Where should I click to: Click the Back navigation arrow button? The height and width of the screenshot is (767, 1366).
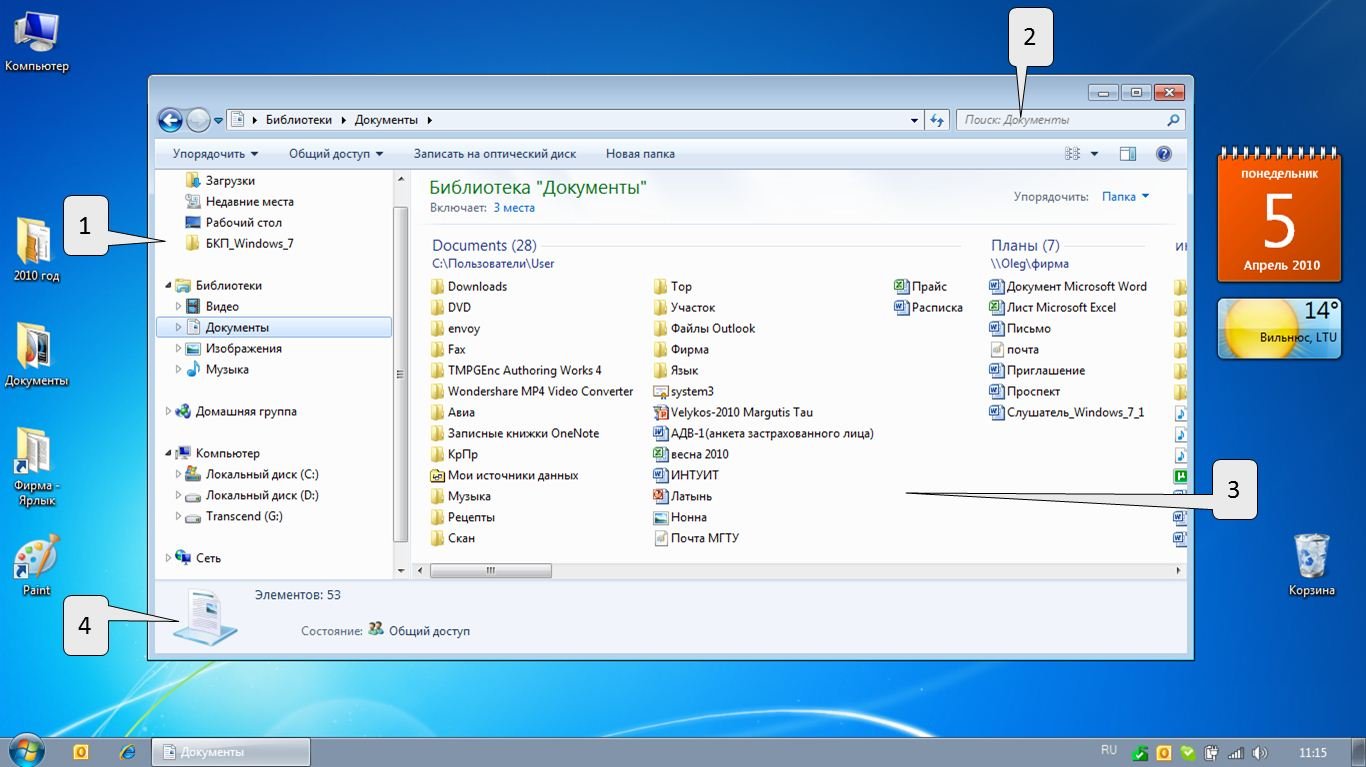coord(170,120)
